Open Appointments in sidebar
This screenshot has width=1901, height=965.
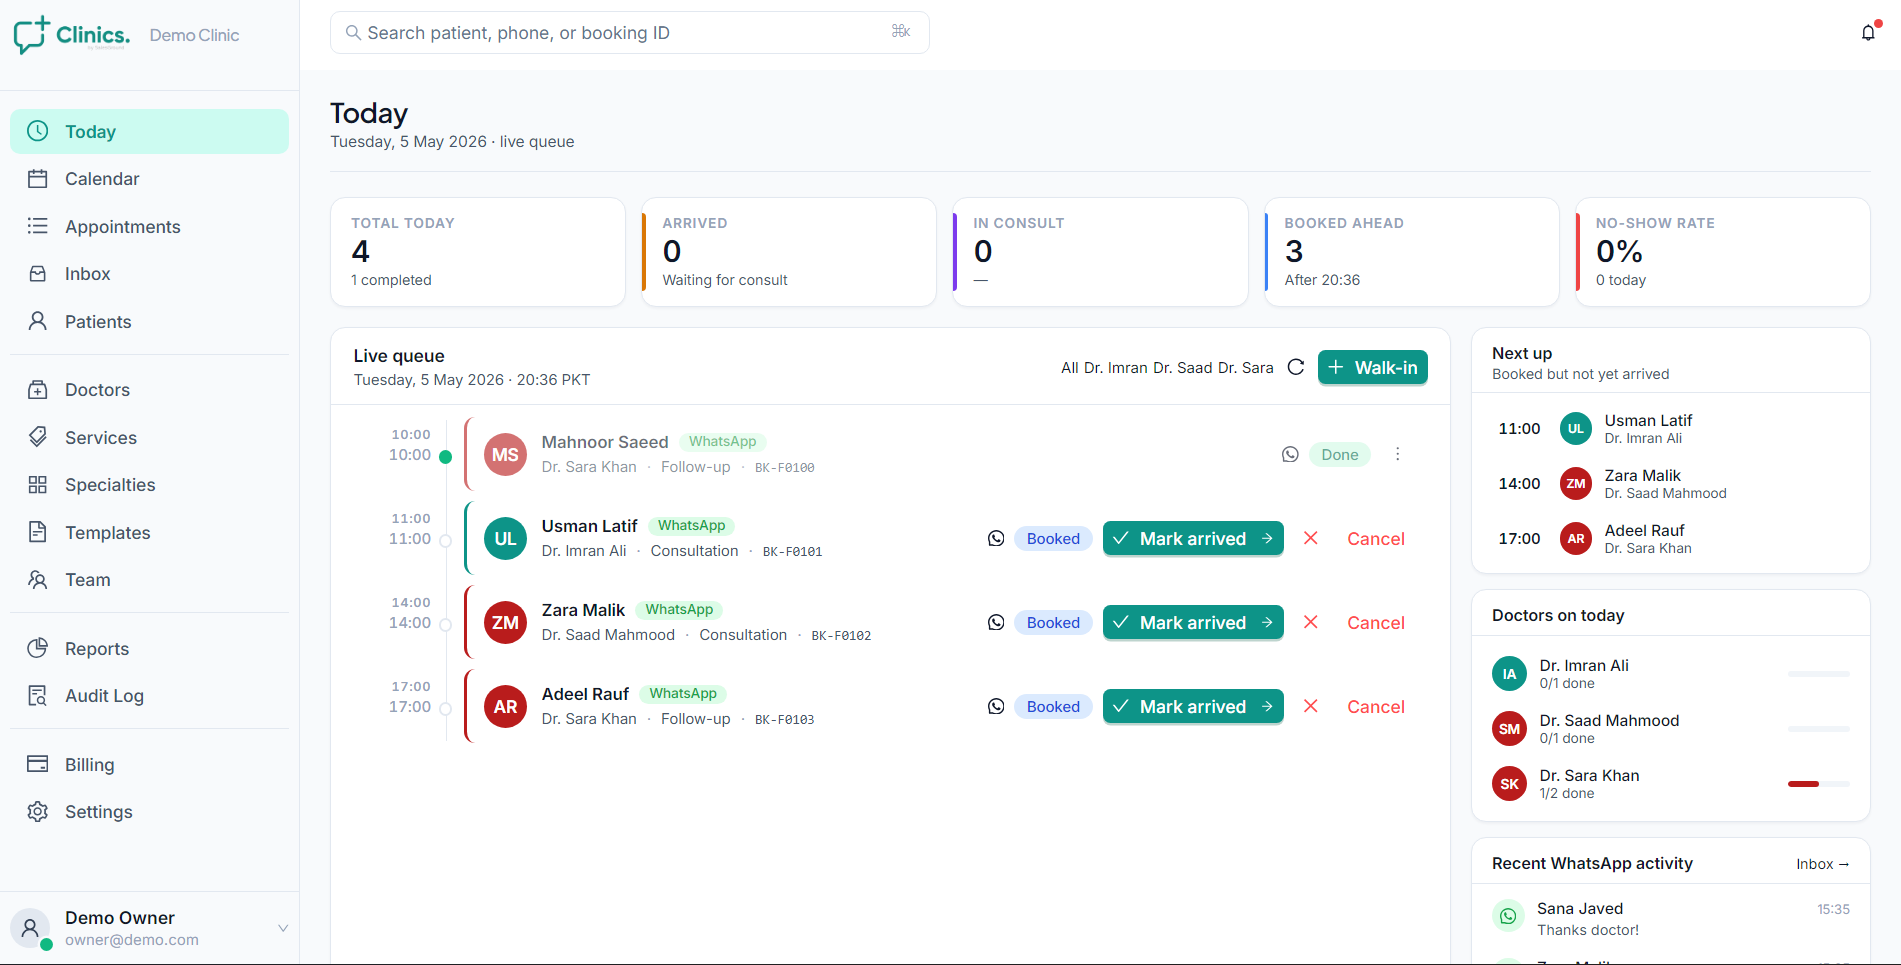pyautogui.click(x=150, y=227)
